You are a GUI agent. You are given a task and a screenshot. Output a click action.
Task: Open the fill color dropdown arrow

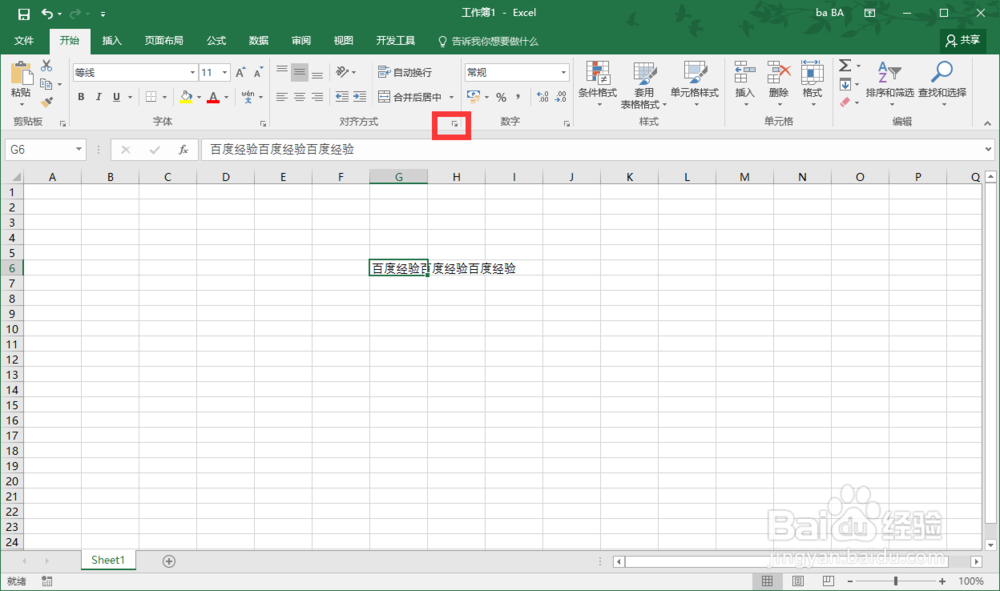point(198,97)
